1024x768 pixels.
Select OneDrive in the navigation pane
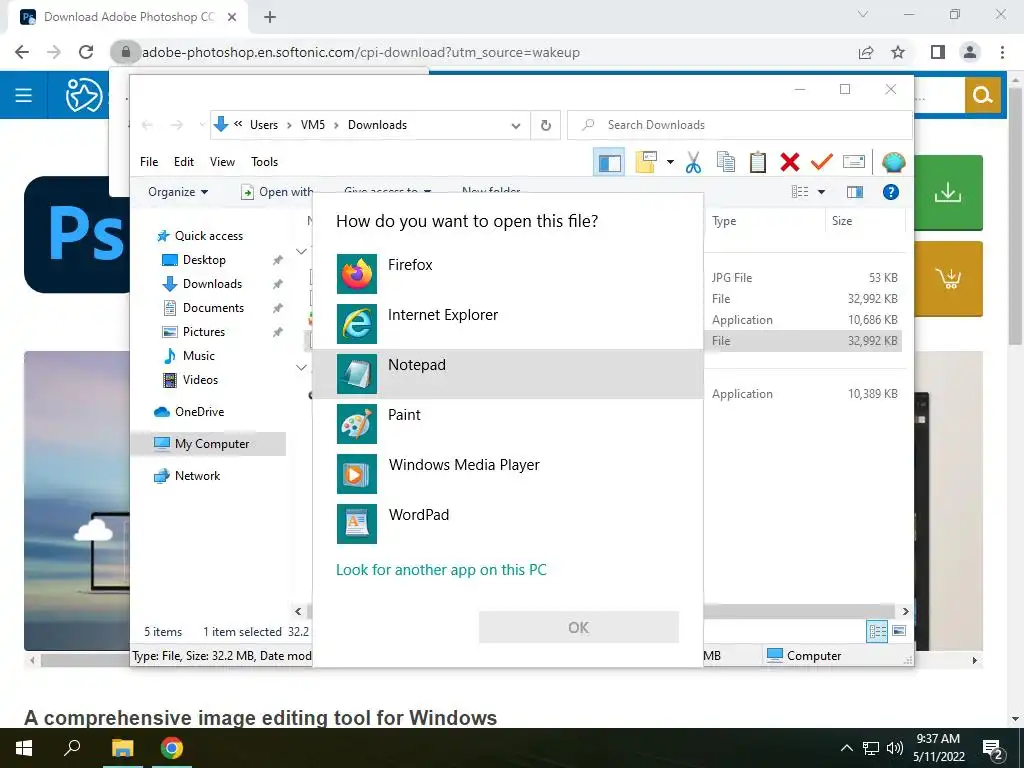click(x=199, y=412)
